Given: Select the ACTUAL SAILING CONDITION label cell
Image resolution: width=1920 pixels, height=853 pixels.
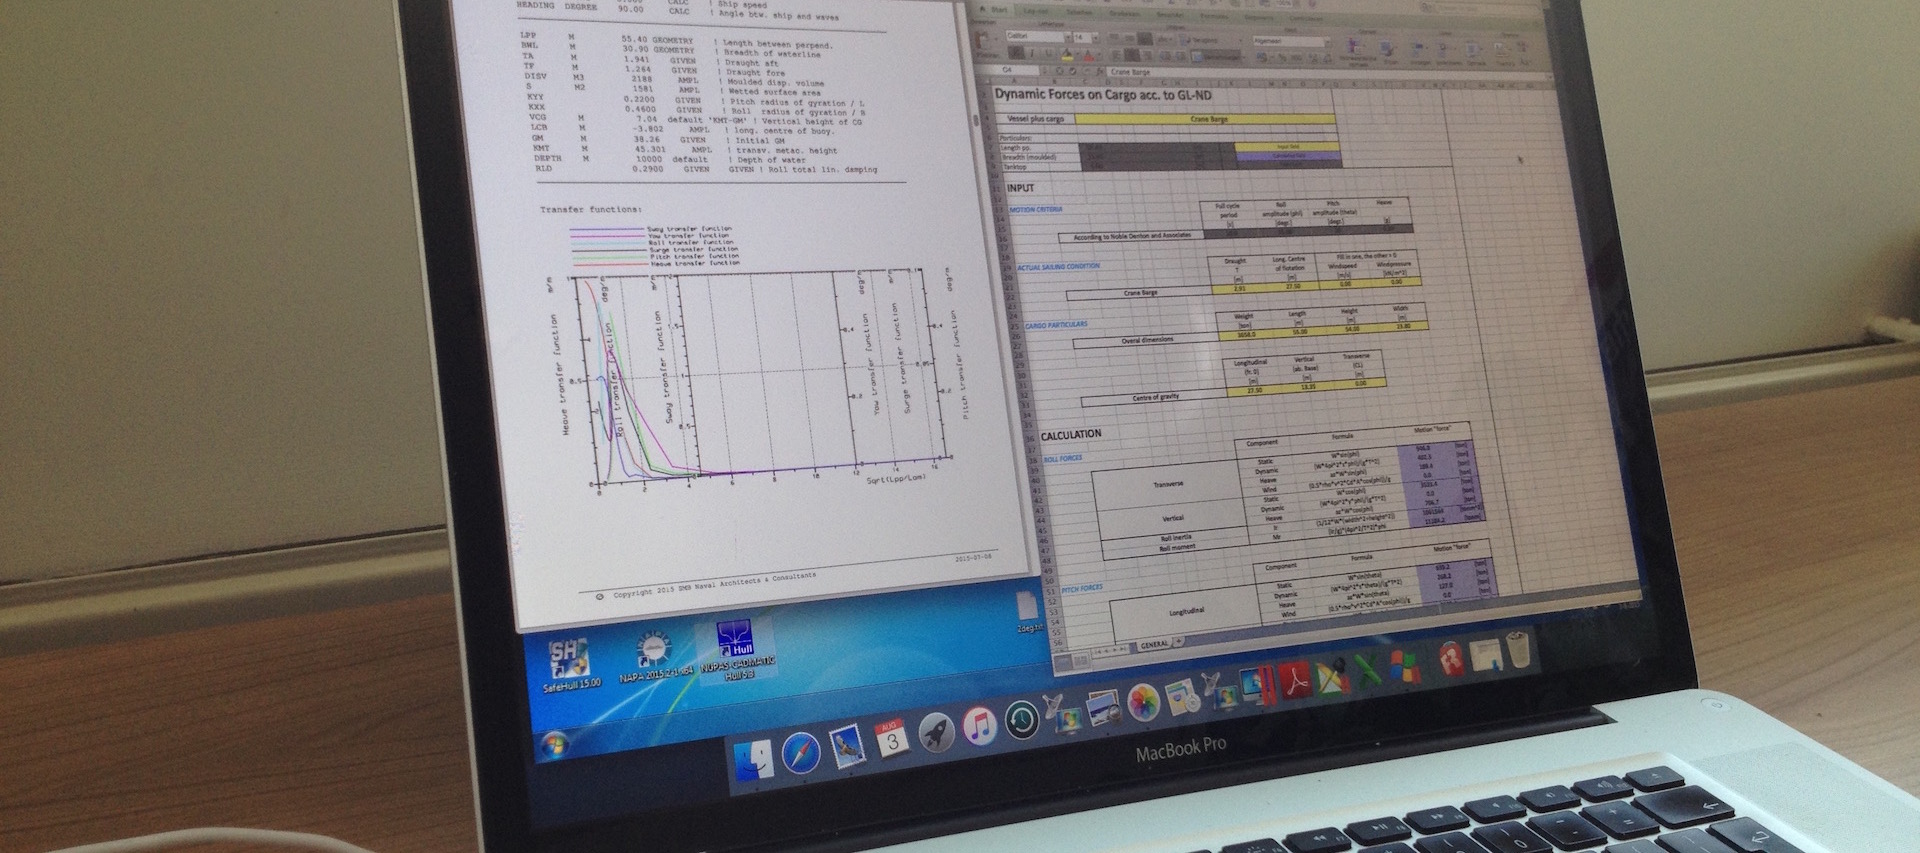Looking at the screenshot, I should click(x=1059, y=267).
